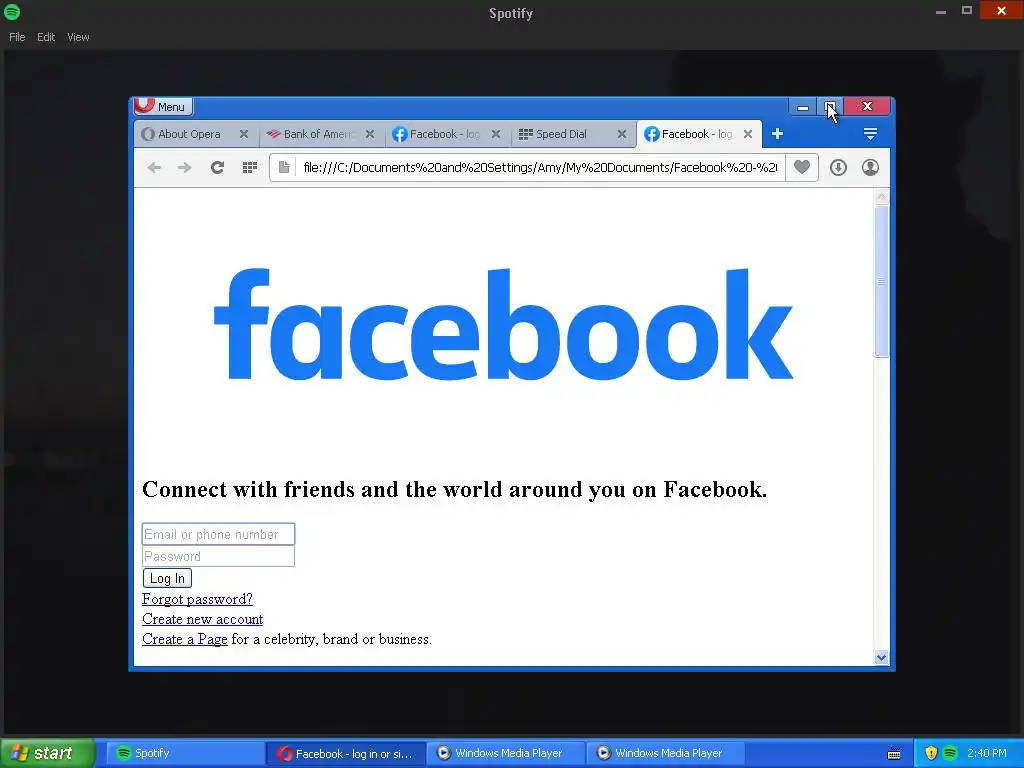Click the scrollbar down arrow
1024x768 pixels.
881,657
